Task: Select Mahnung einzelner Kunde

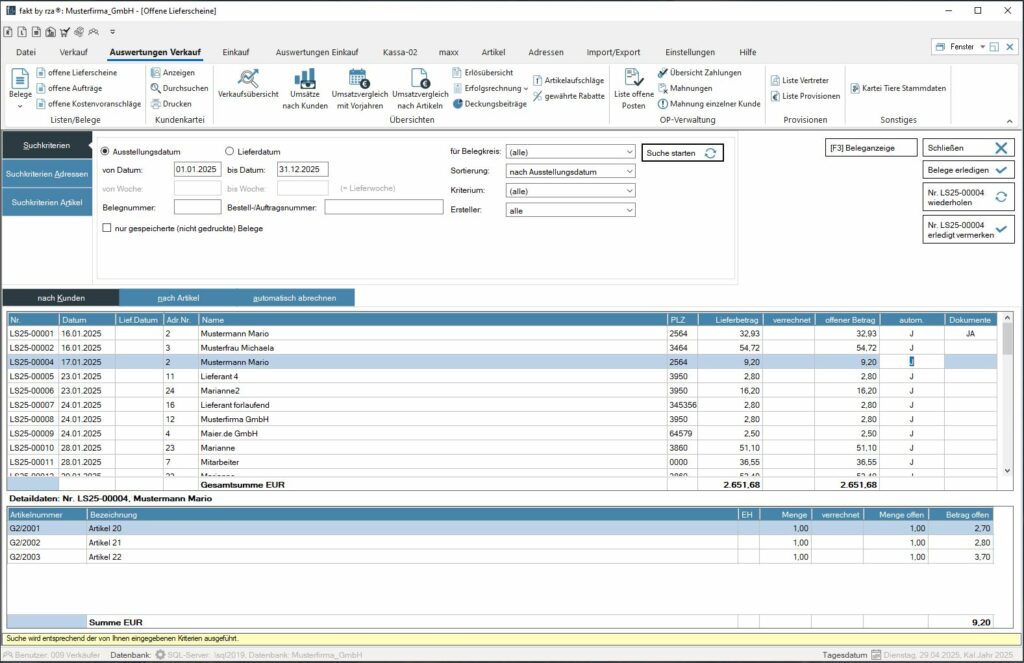Action: click(713, 104)
